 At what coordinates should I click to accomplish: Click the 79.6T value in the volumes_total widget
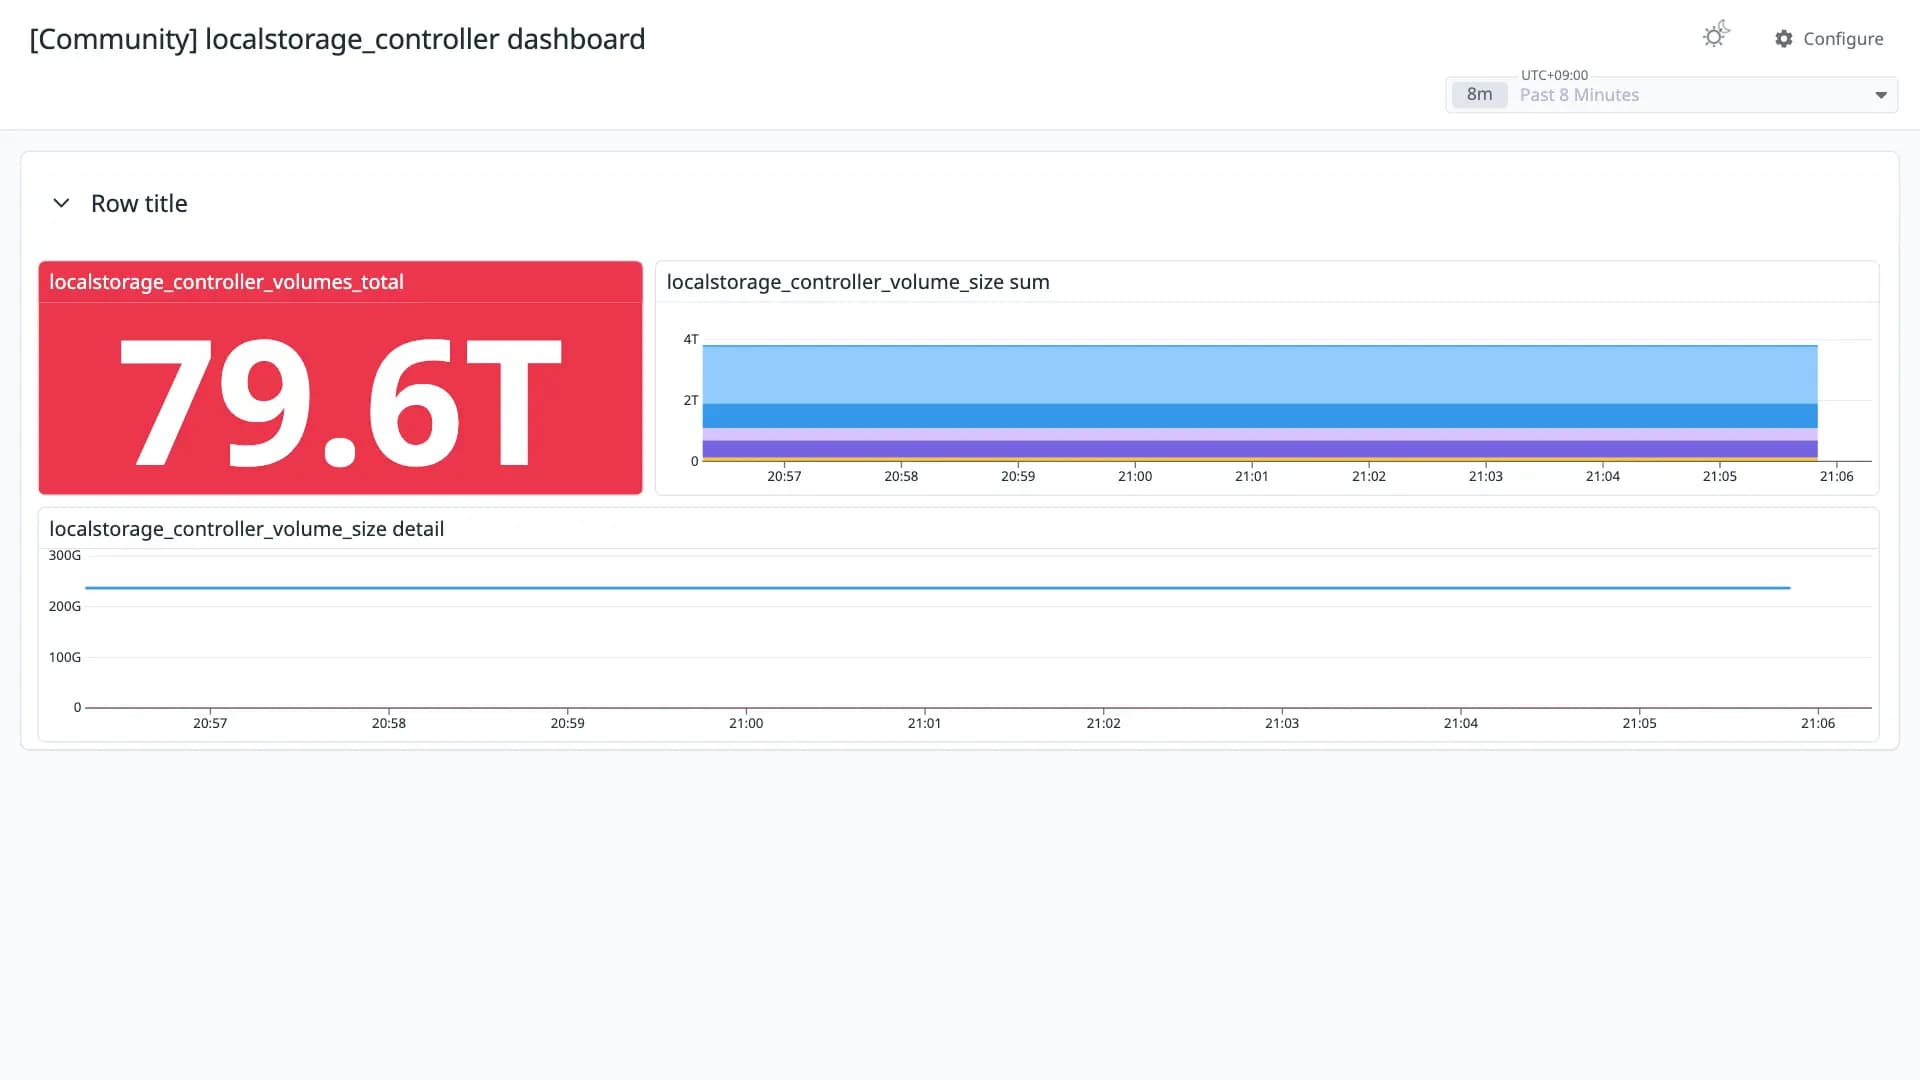(340, 402)
